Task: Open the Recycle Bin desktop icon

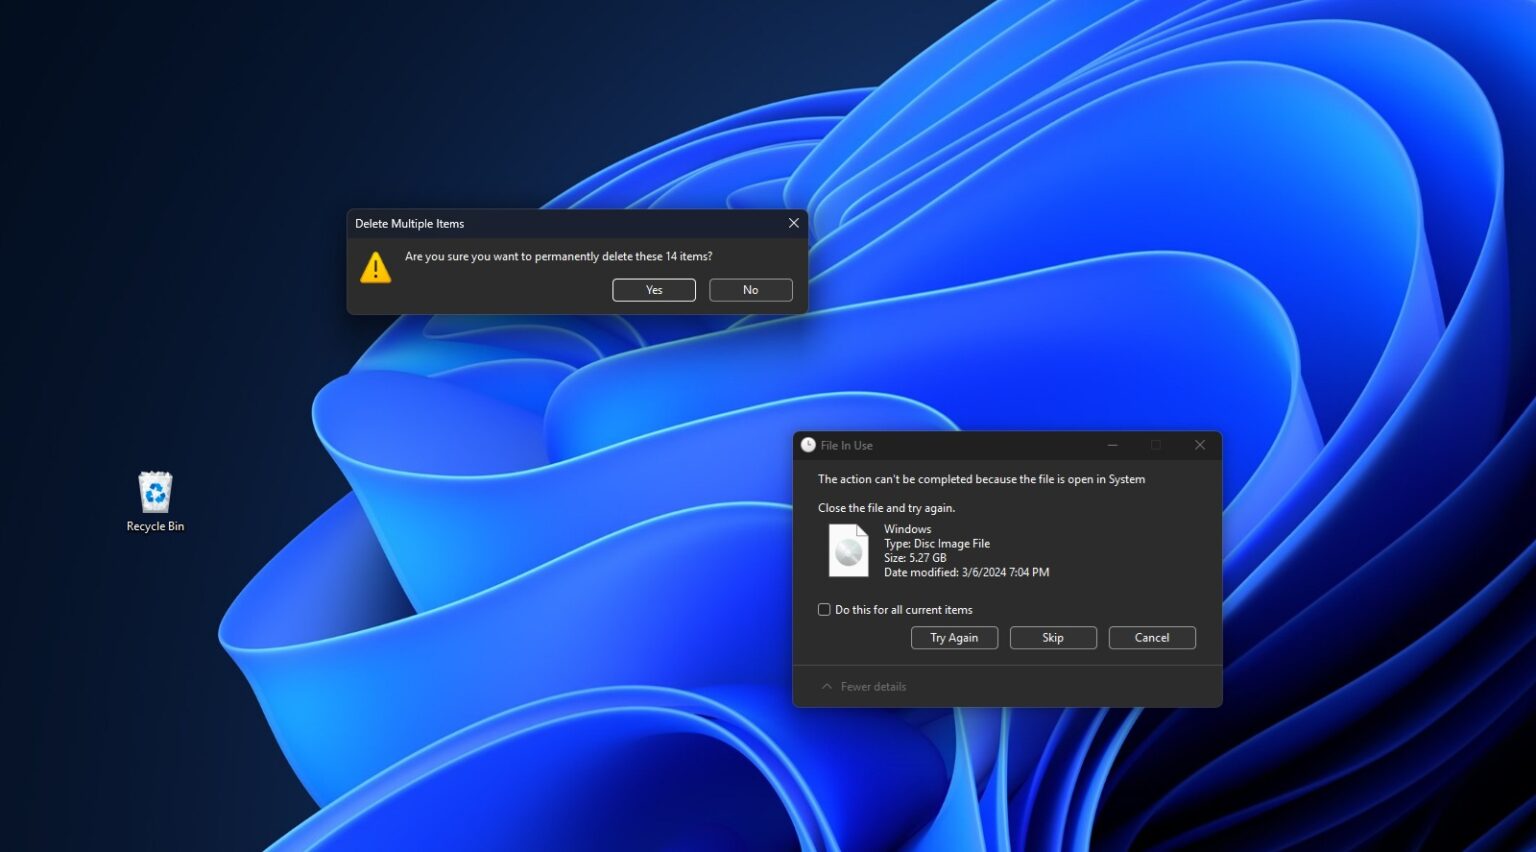Action: (x=155, y=492)
